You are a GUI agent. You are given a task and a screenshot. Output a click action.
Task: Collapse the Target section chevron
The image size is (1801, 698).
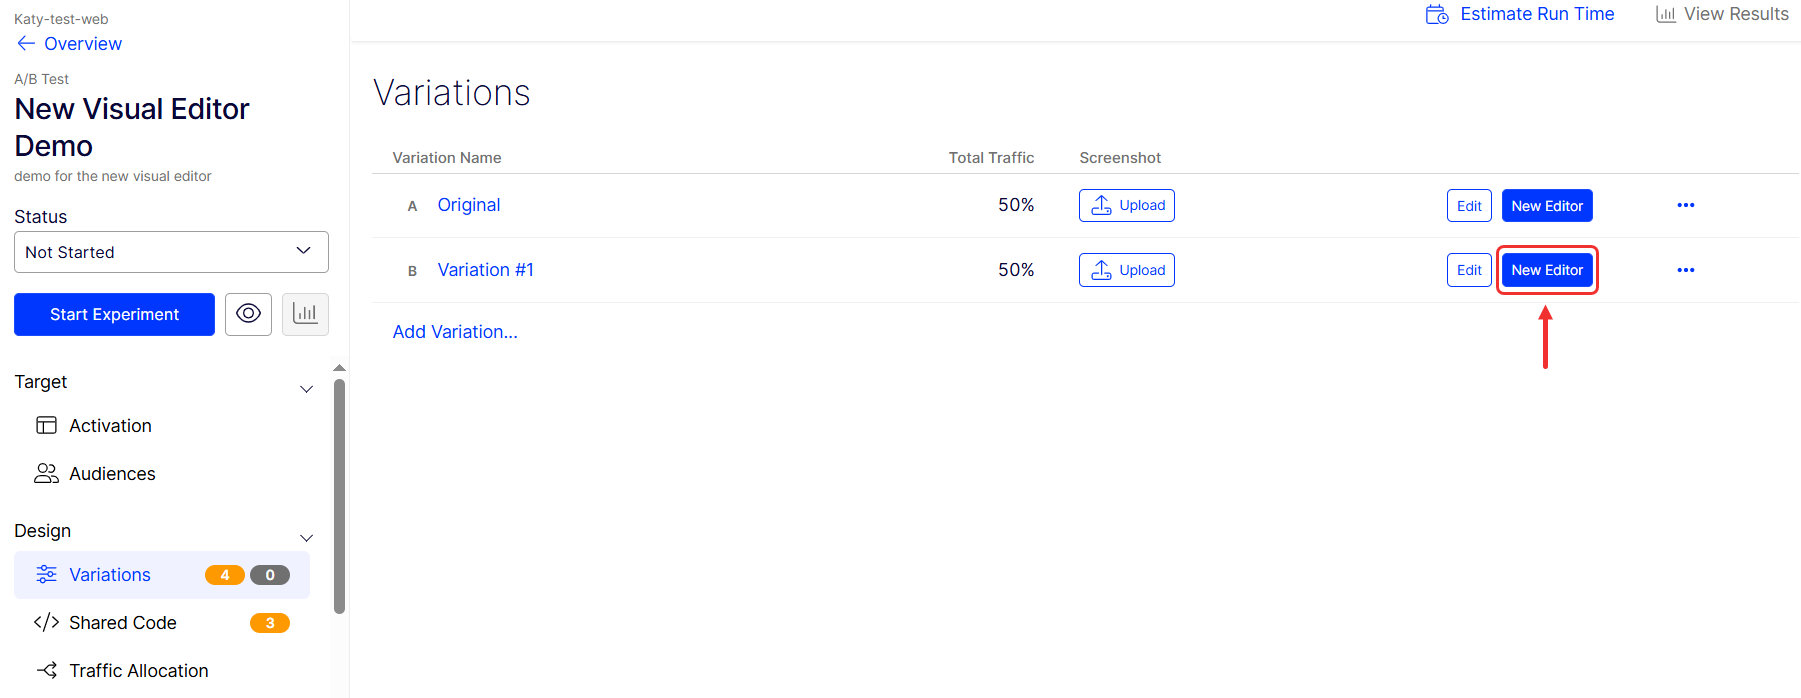[x=306, y=389]
